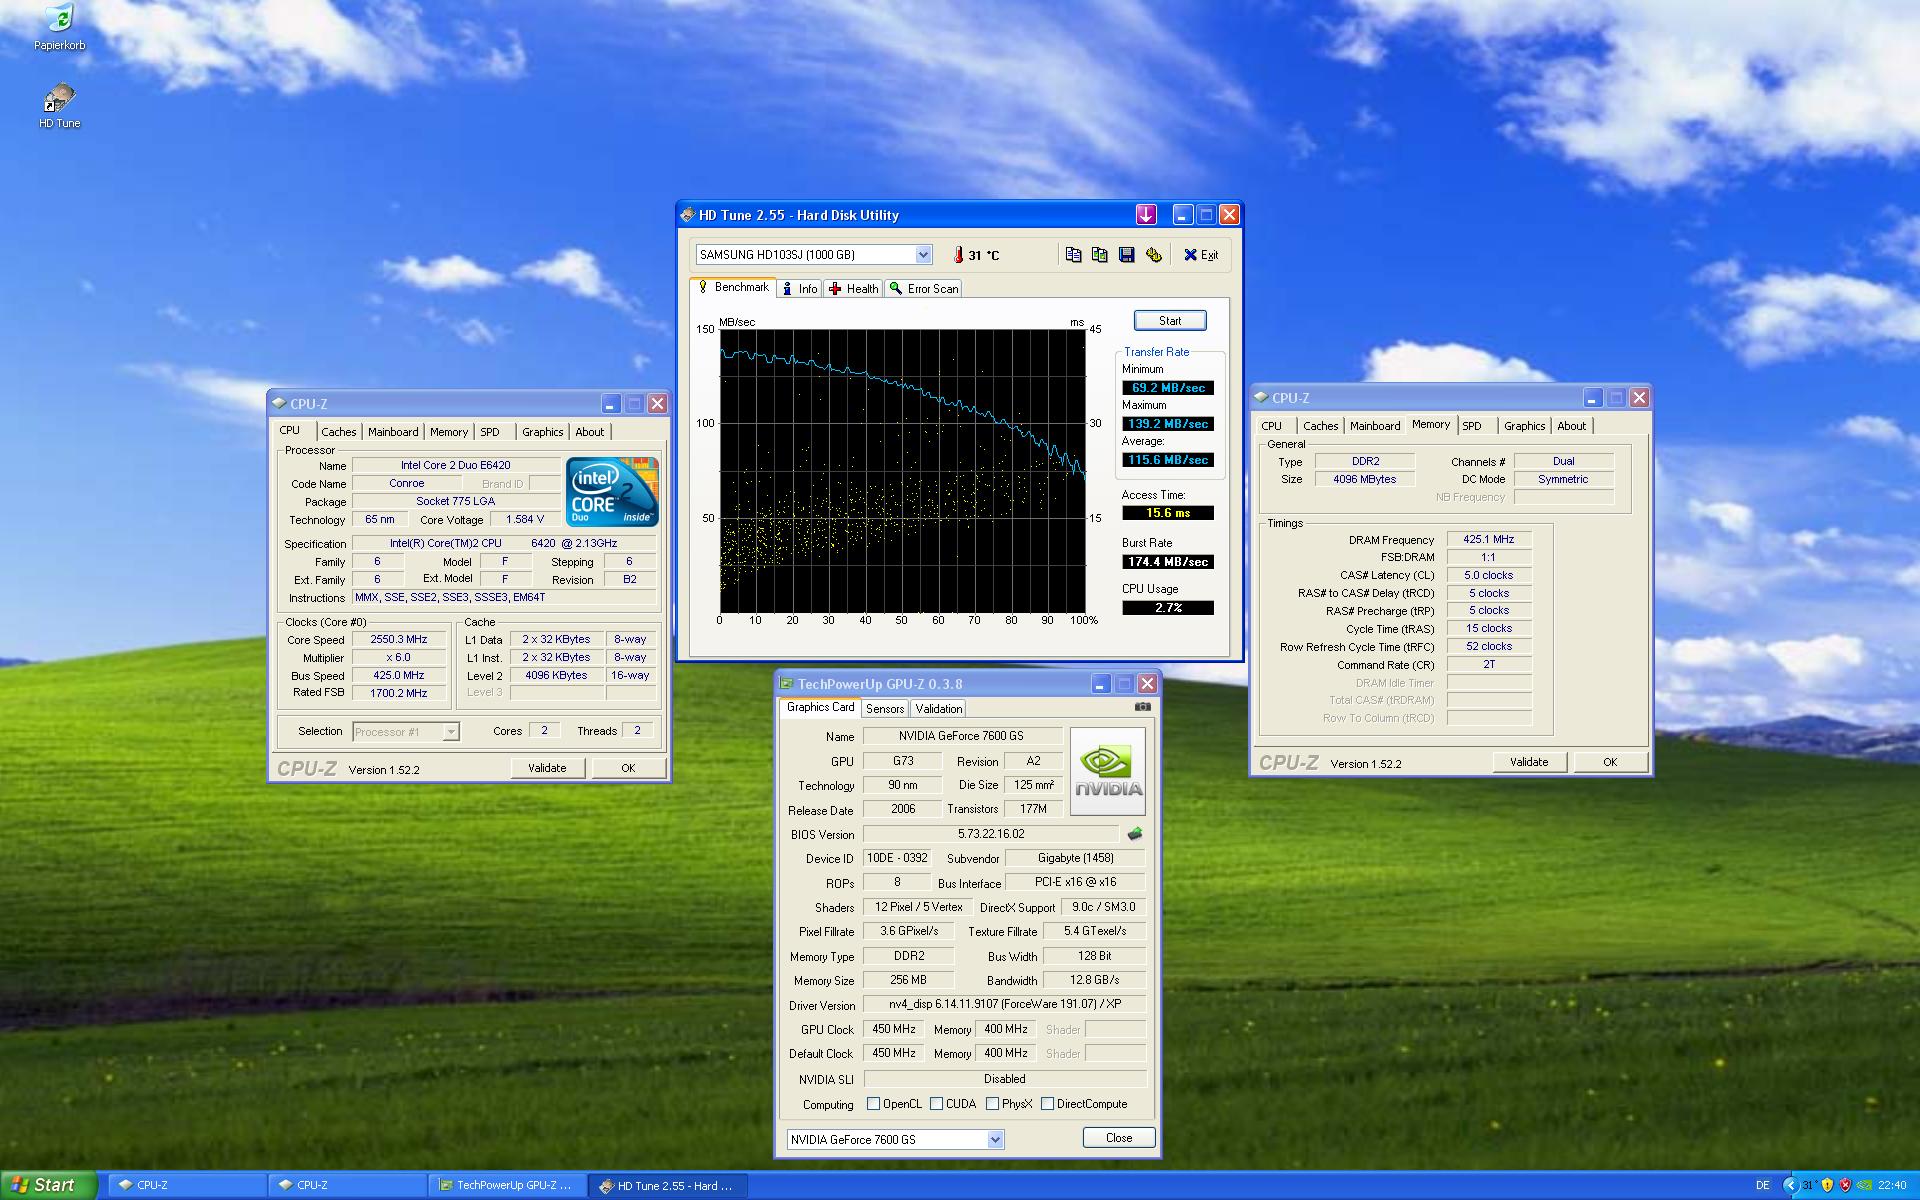
Task: Click the GPU-Z title bar icon
Action: (x=786, y=684)
